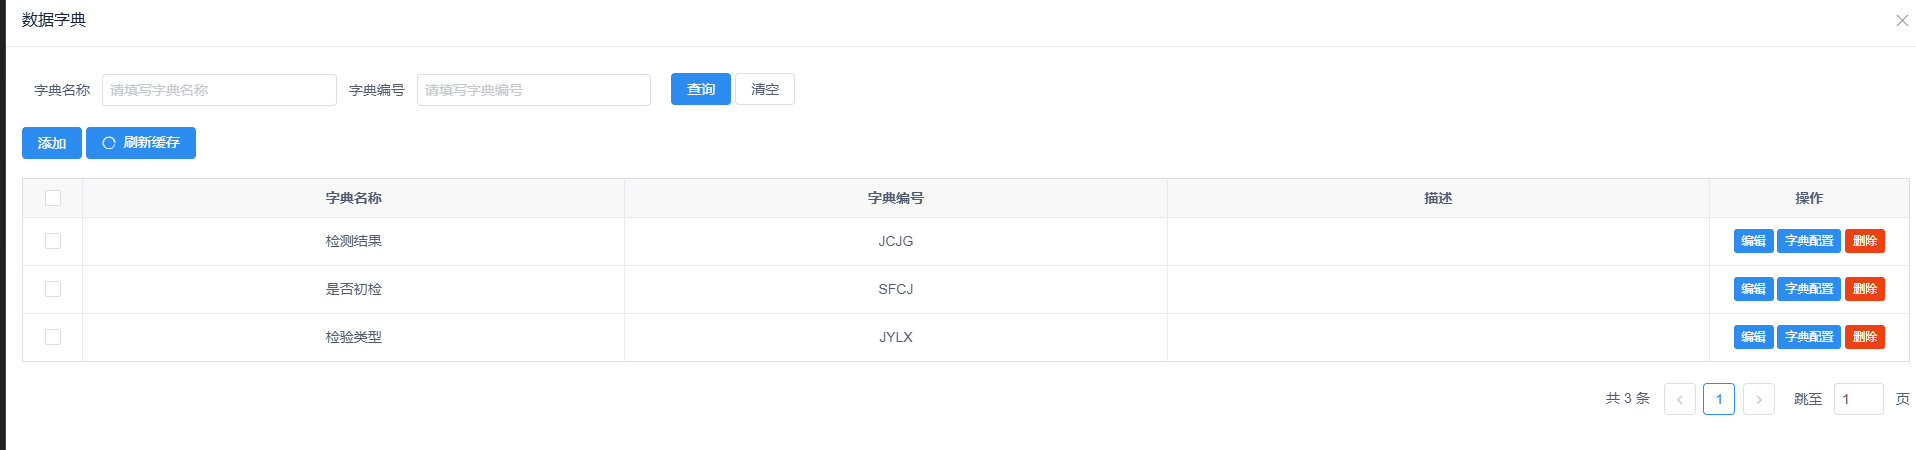Open 字典配置 for the JYLX row
Image resolution: width=1916 pixels, height=450 pixels.
pyautogui.click(x=1808, y=337)
